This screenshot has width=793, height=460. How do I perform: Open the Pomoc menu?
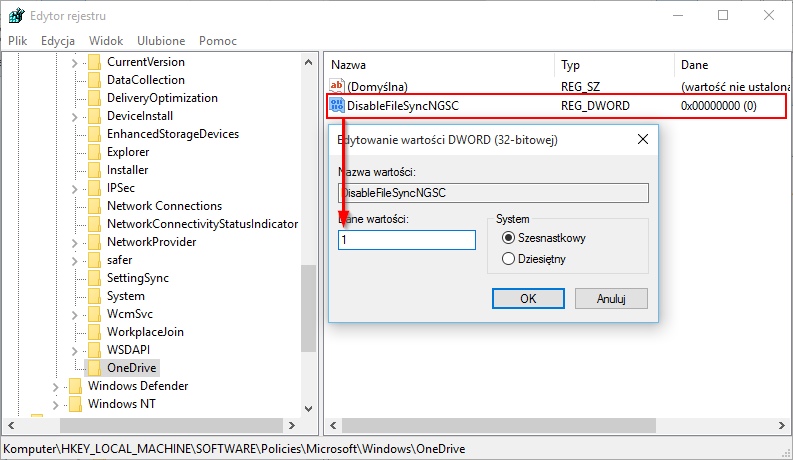coord(217,40)
